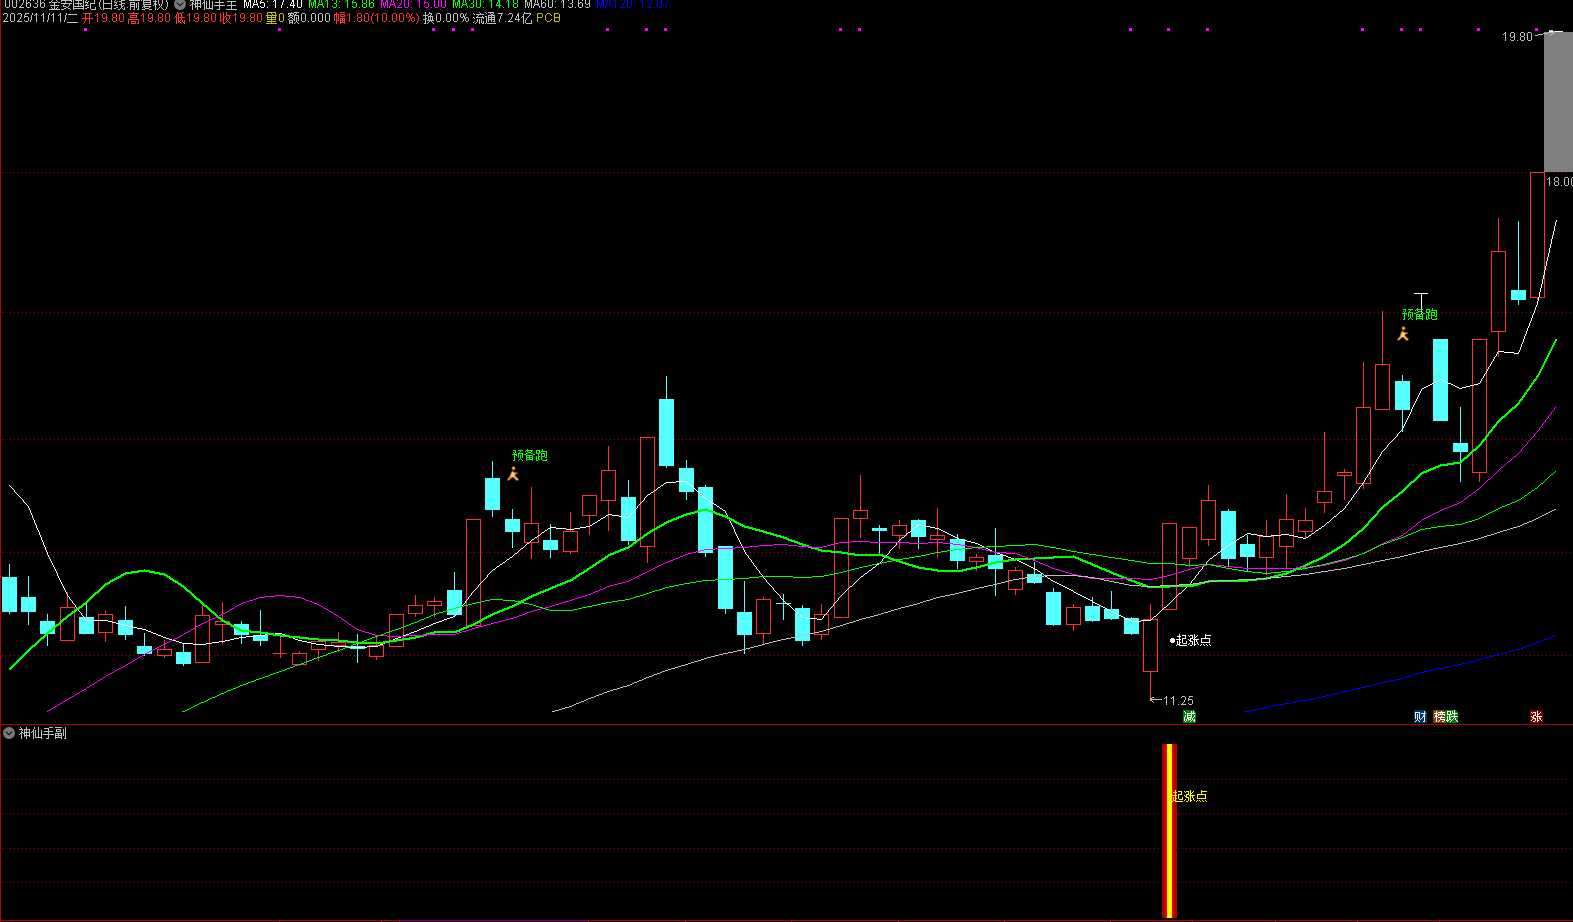This screenshot has width=1573, height=922.
Task: Click the green 减 marker icon
Action: coord(1189,717)
